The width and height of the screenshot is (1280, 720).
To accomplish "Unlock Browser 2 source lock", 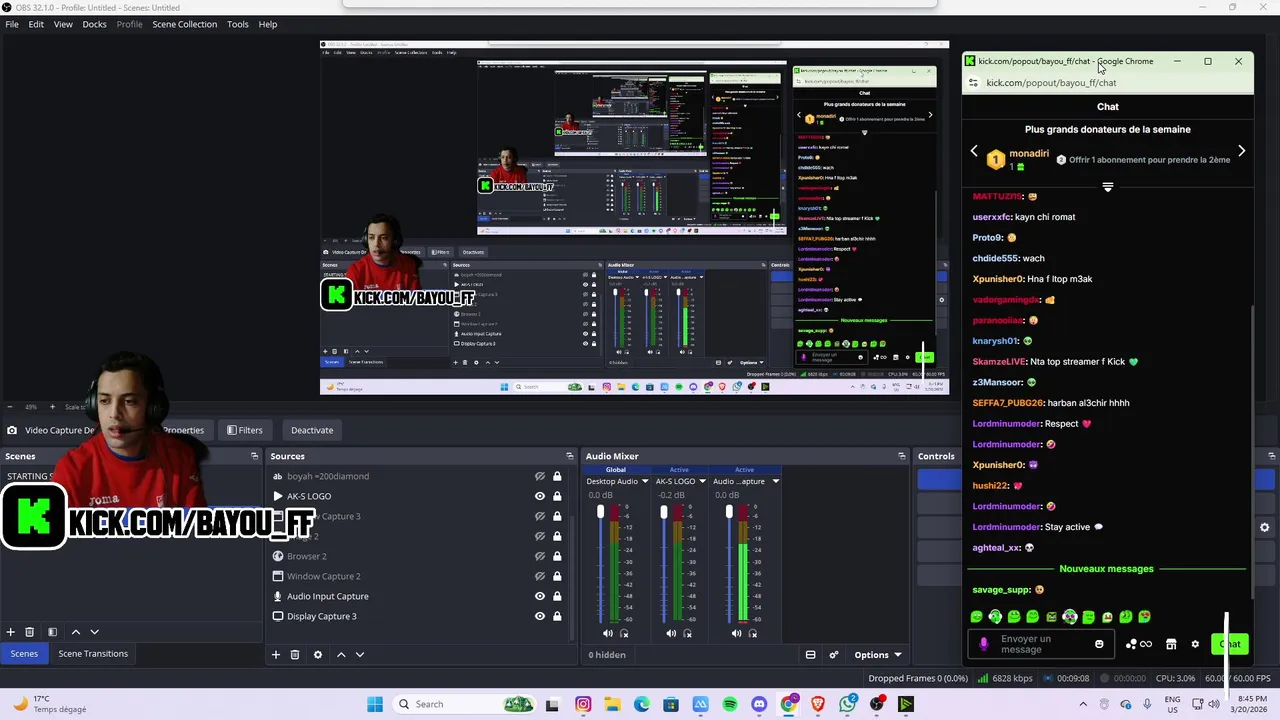I will tap(557, 556).
